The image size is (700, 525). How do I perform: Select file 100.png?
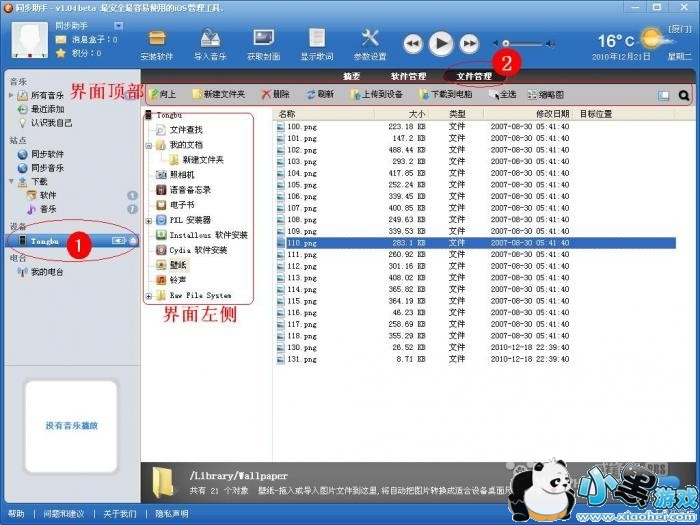coord(302,127)
